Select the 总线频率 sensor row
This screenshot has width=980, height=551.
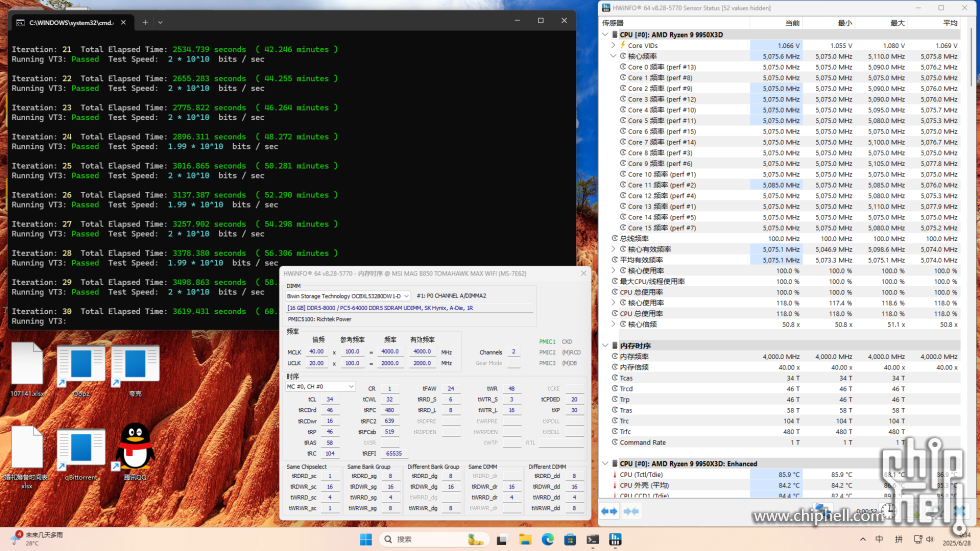780,239
